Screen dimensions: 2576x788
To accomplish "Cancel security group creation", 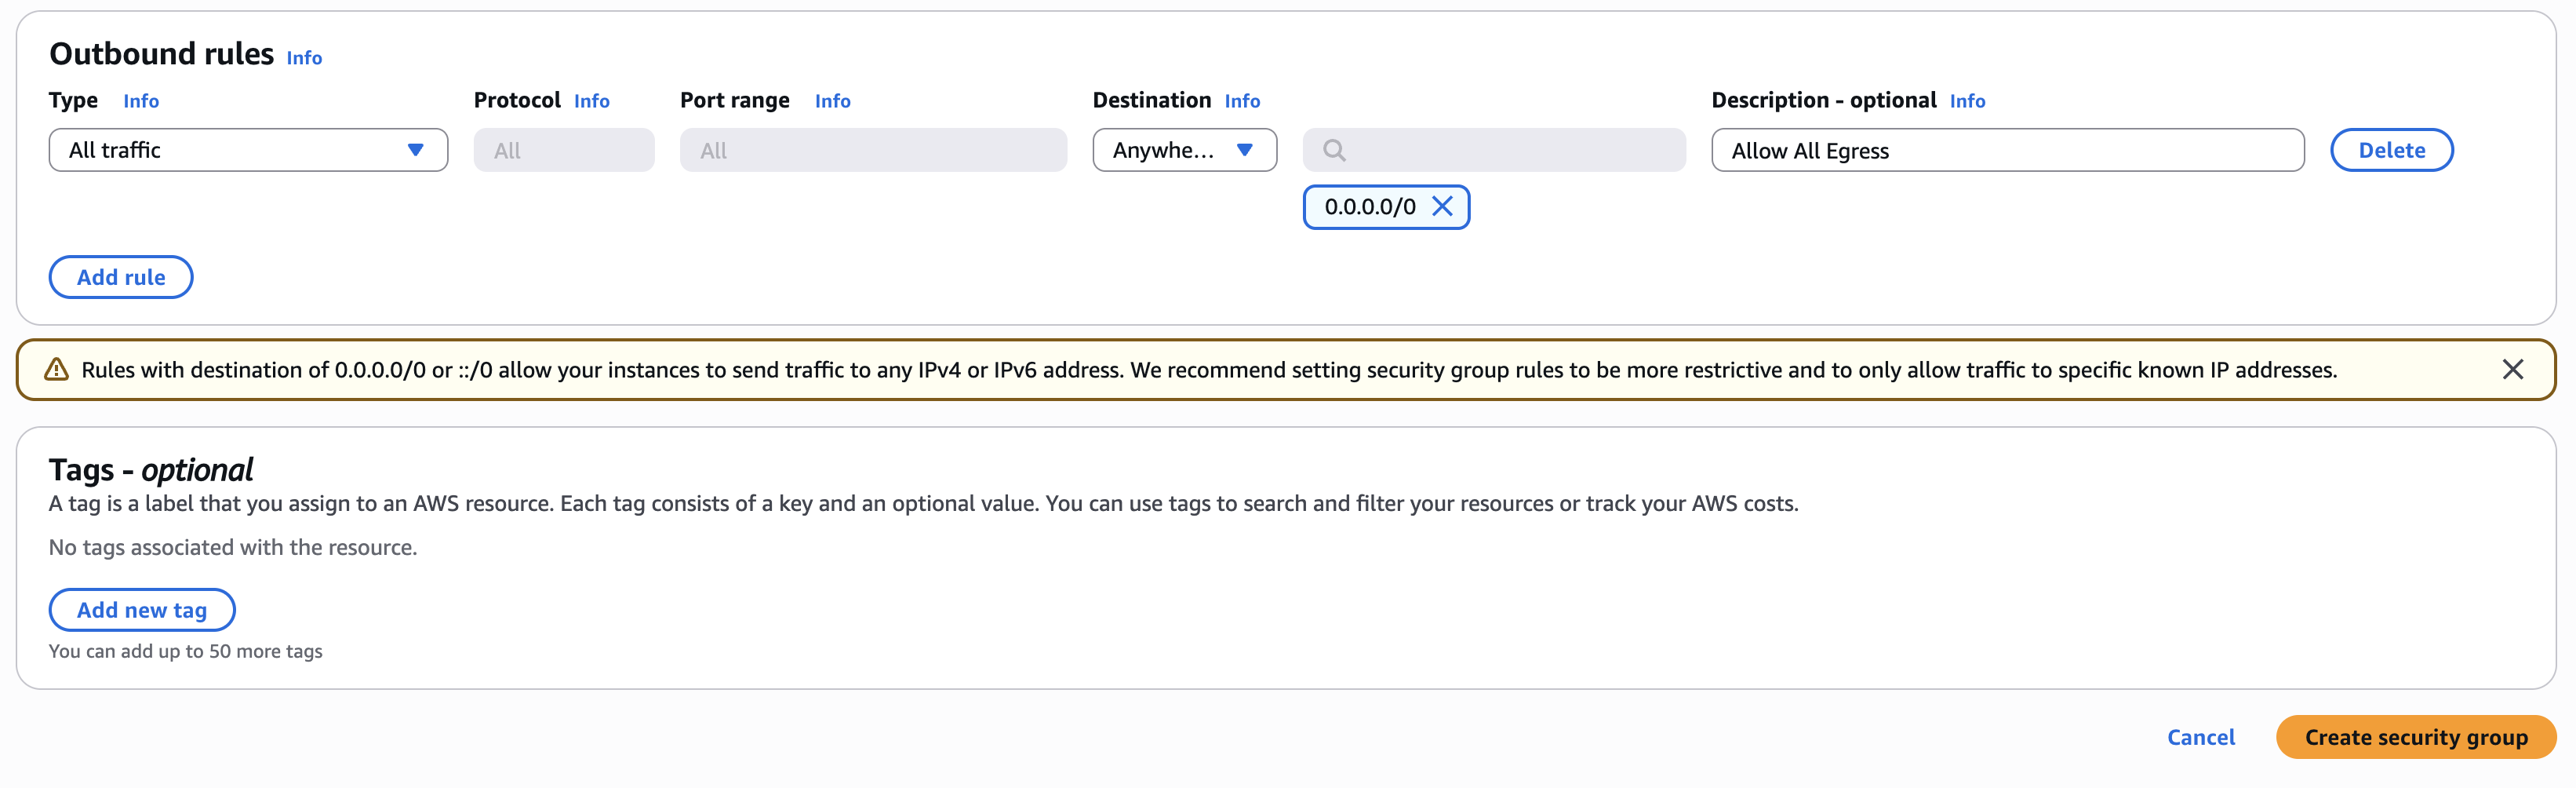I will 2200,737.
